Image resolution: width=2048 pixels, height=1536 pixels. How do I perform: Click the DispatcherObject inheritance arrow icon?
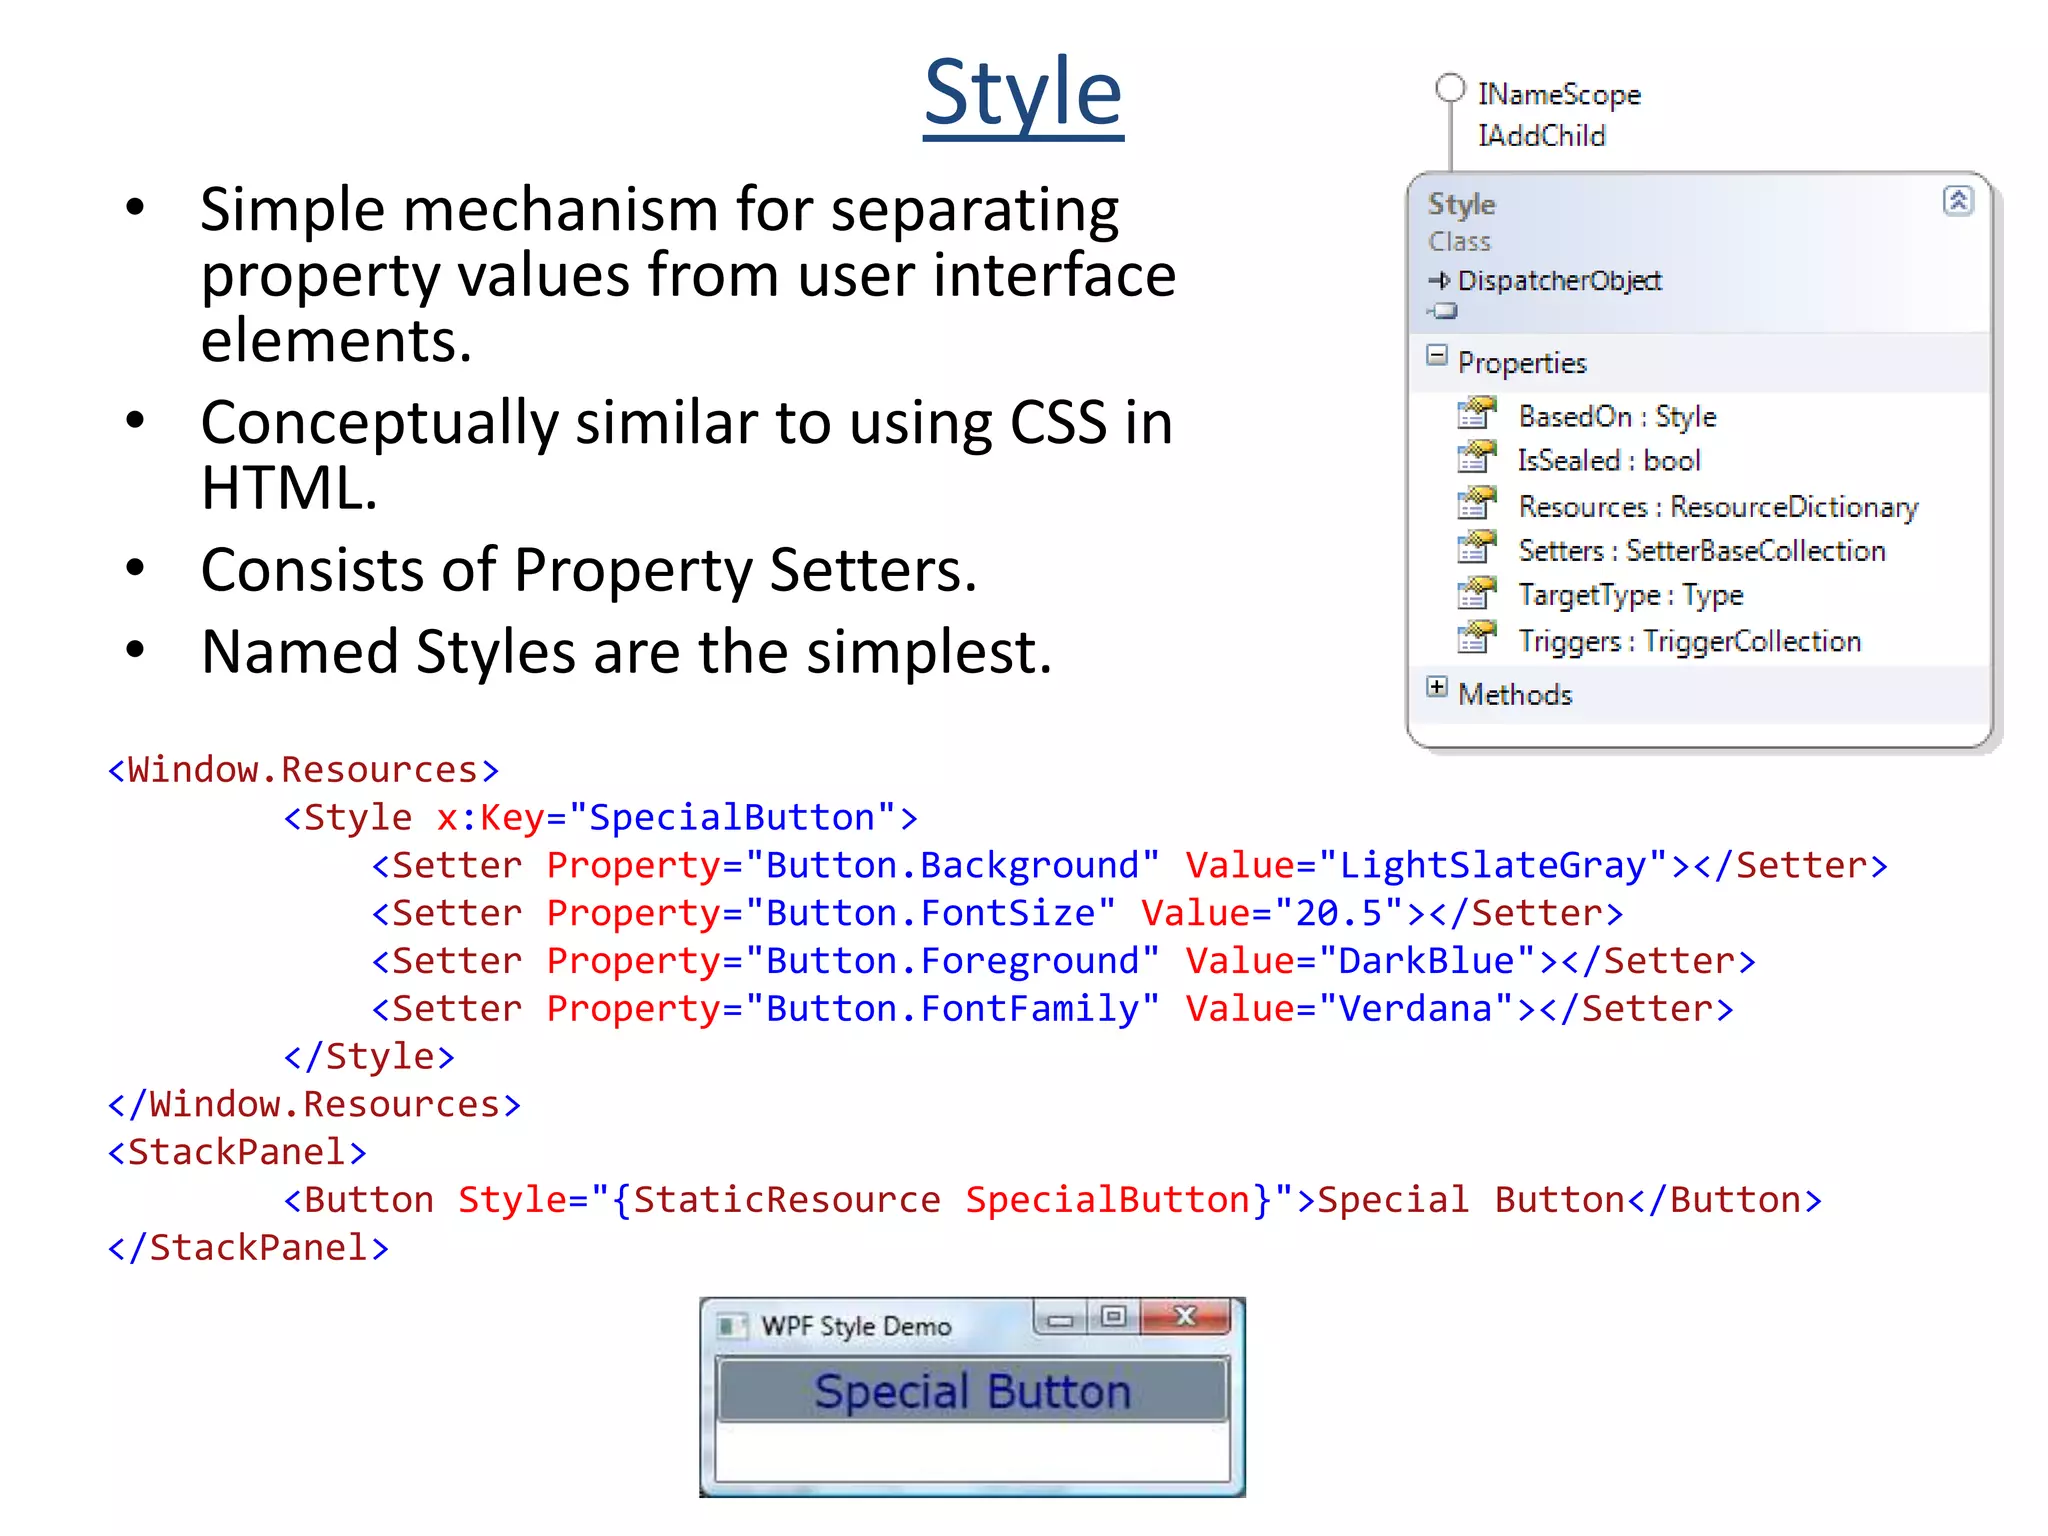tap(1440, 281)
